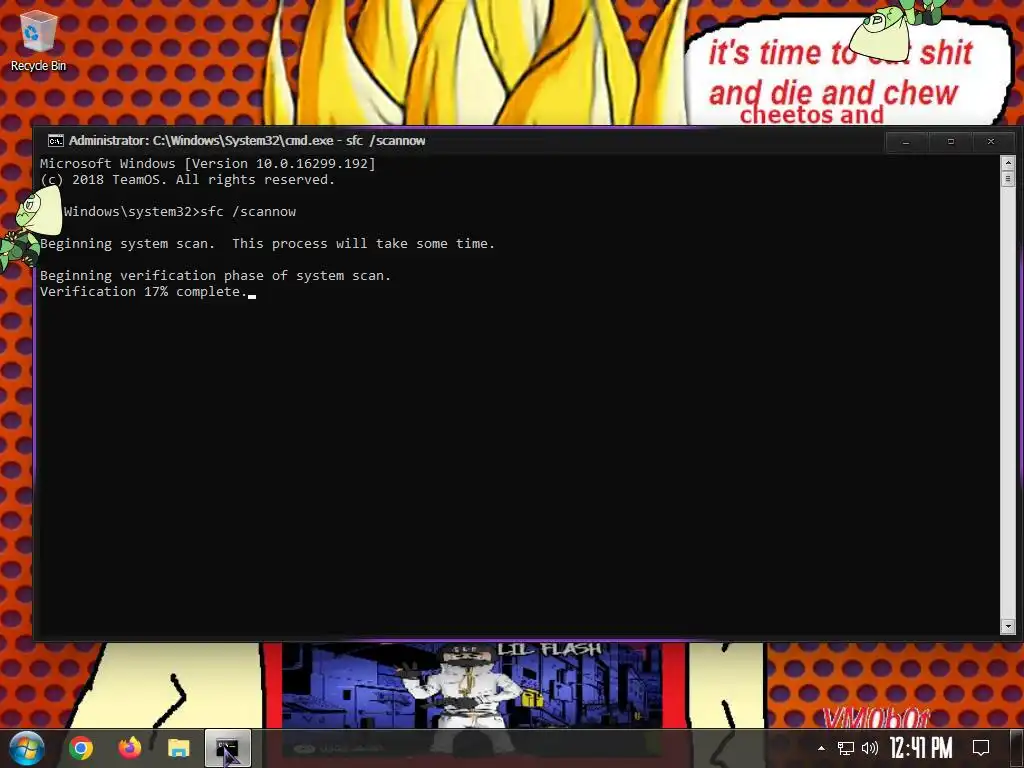Click the Command Prompt window title text
1024x768 pixels.
247,140
